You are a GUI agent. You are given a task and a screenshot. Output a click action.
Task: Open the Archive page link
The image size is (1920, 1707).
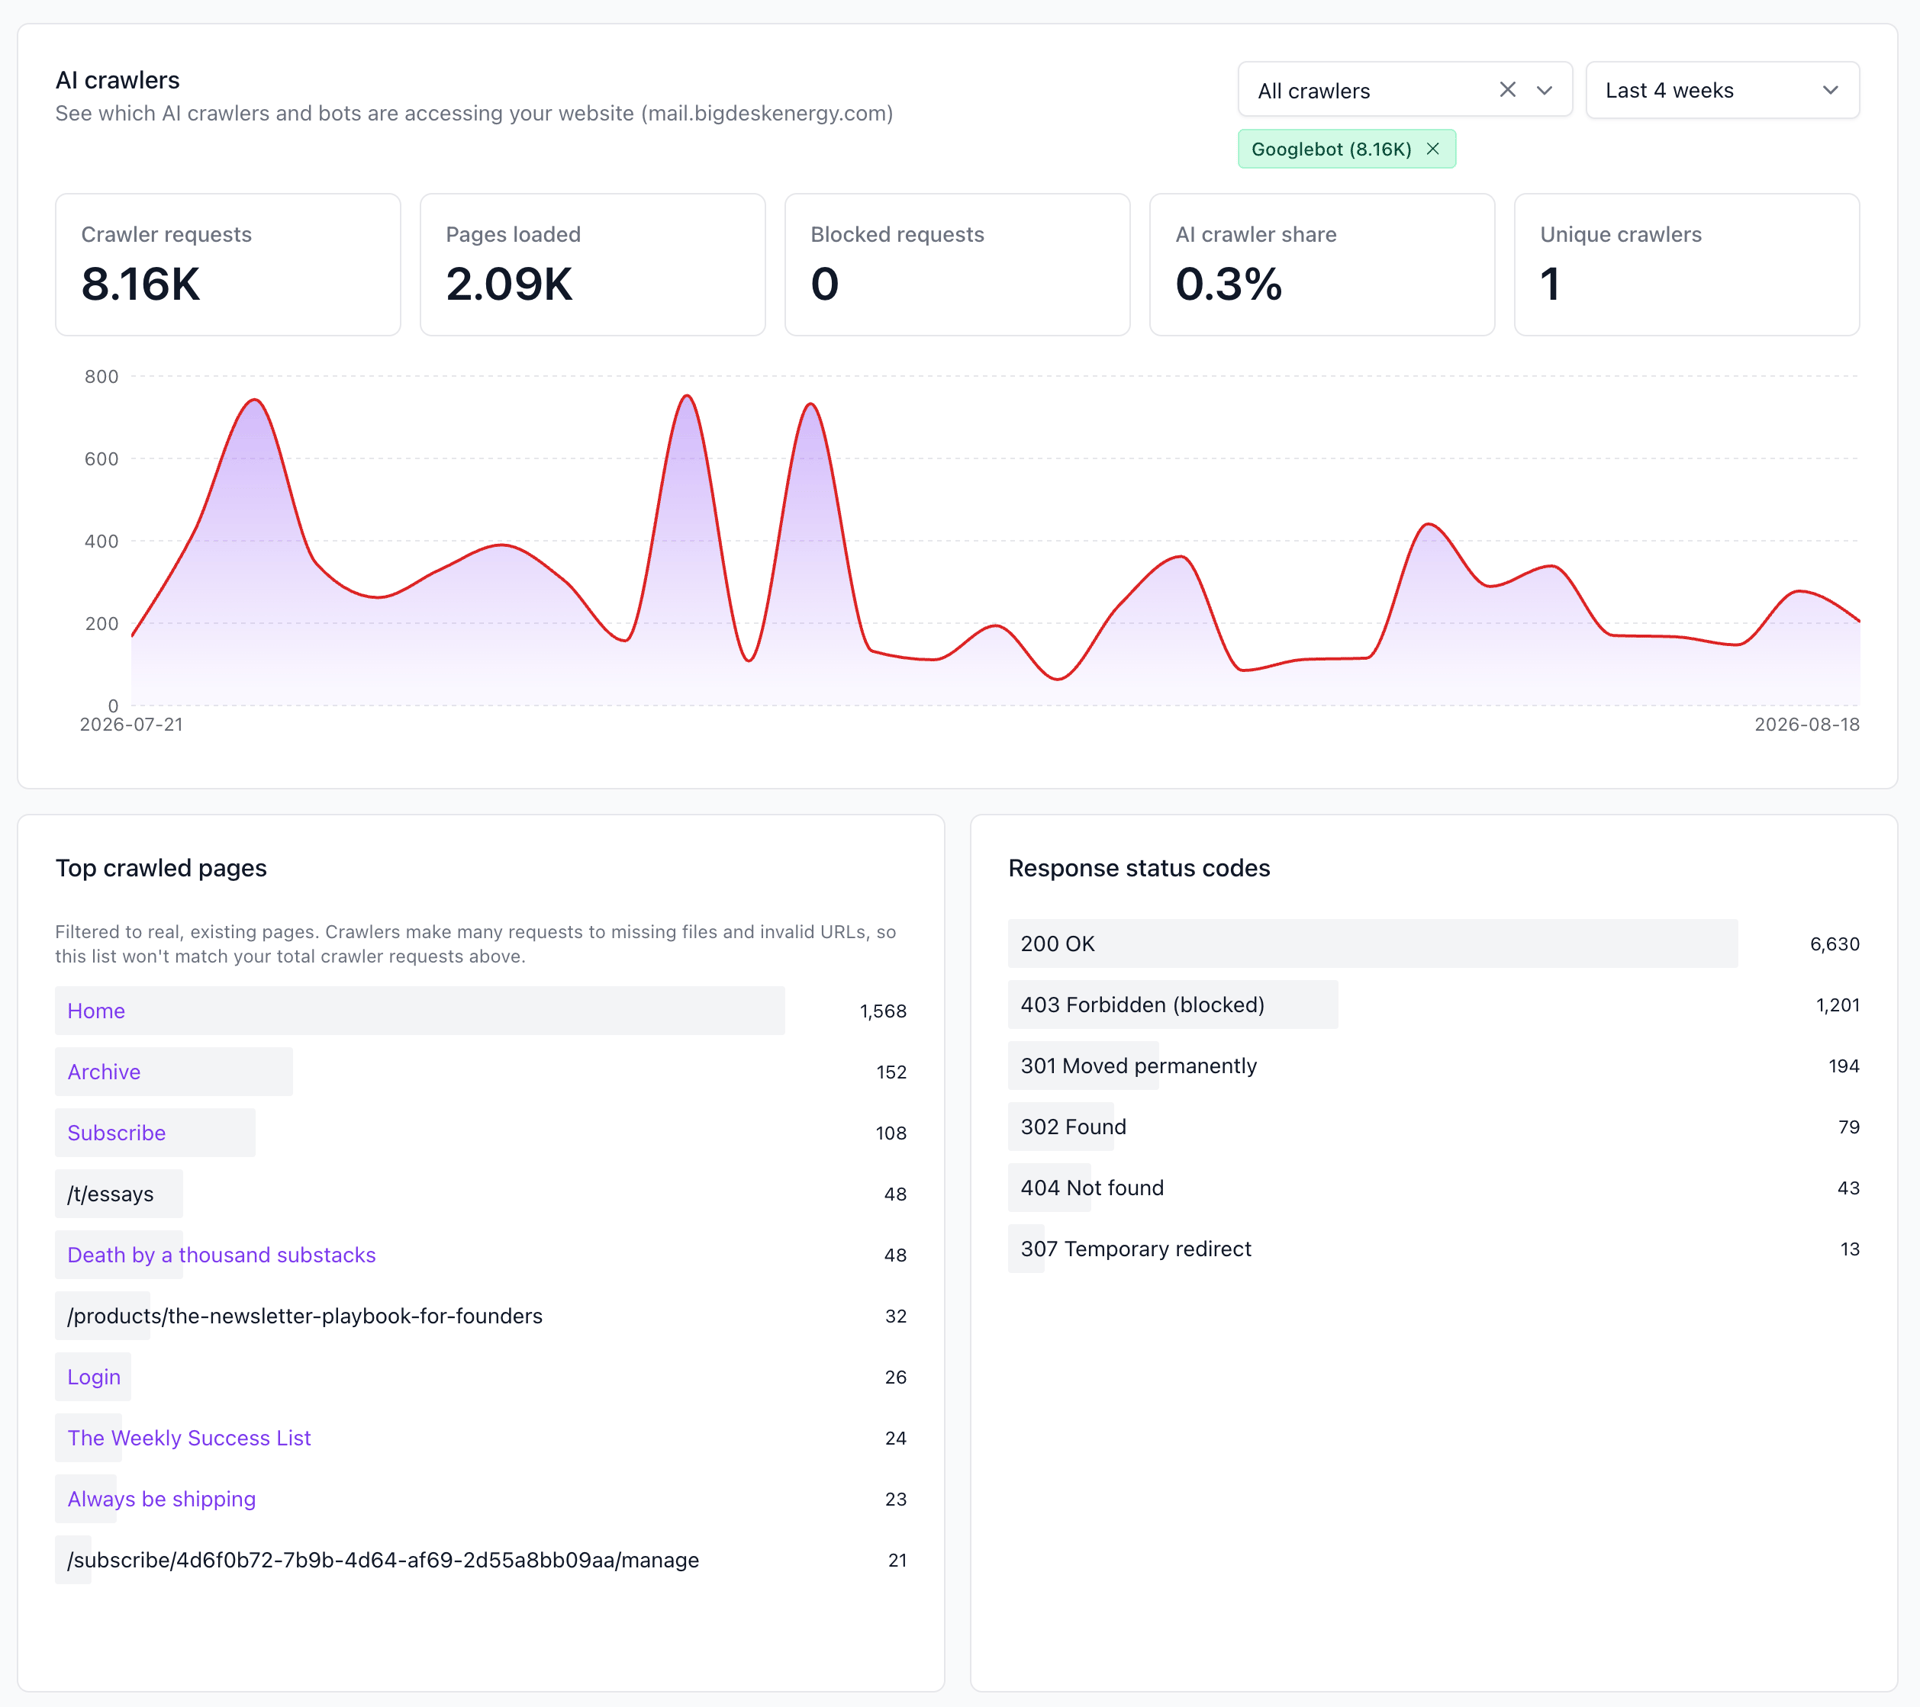[x=104, y=1072]
